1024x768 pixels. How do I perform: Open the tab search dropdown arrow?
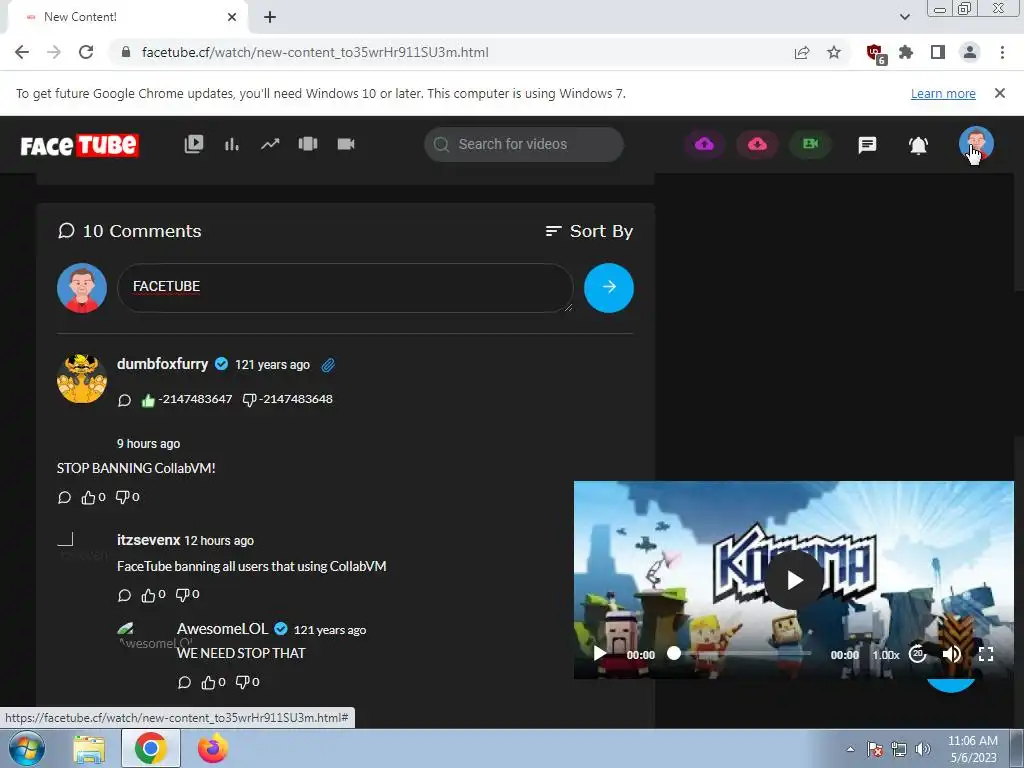coord(904,17)
